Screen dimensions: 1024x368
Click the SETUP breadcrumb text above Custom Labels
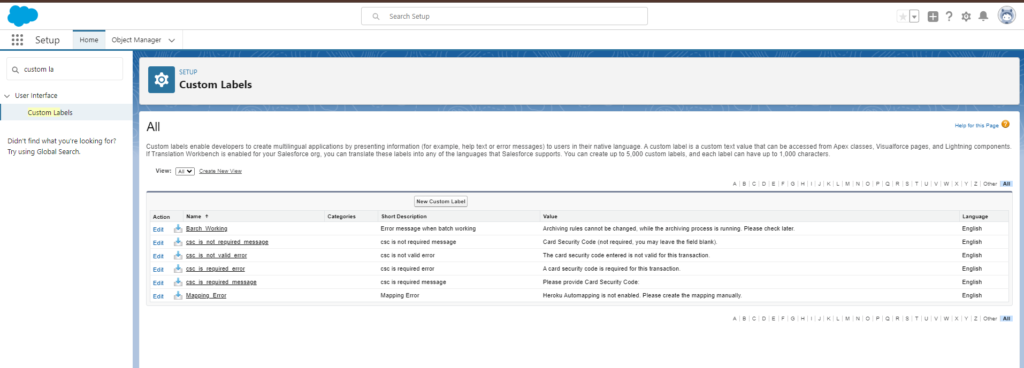[188, 72]
